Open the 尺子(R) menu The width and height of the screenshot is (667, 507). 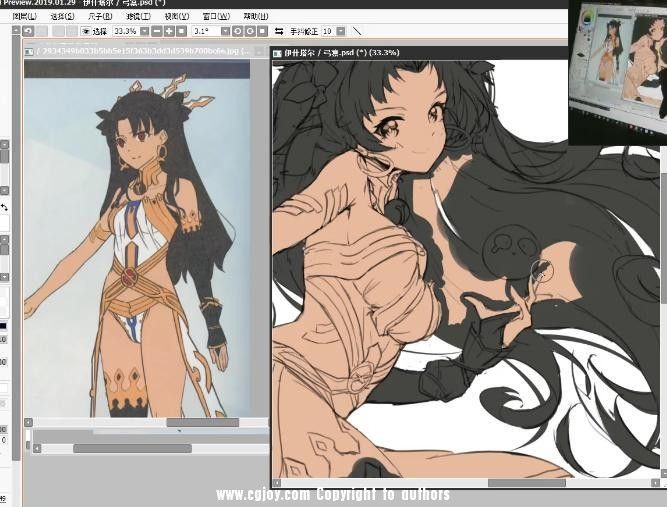pos(100,17)
